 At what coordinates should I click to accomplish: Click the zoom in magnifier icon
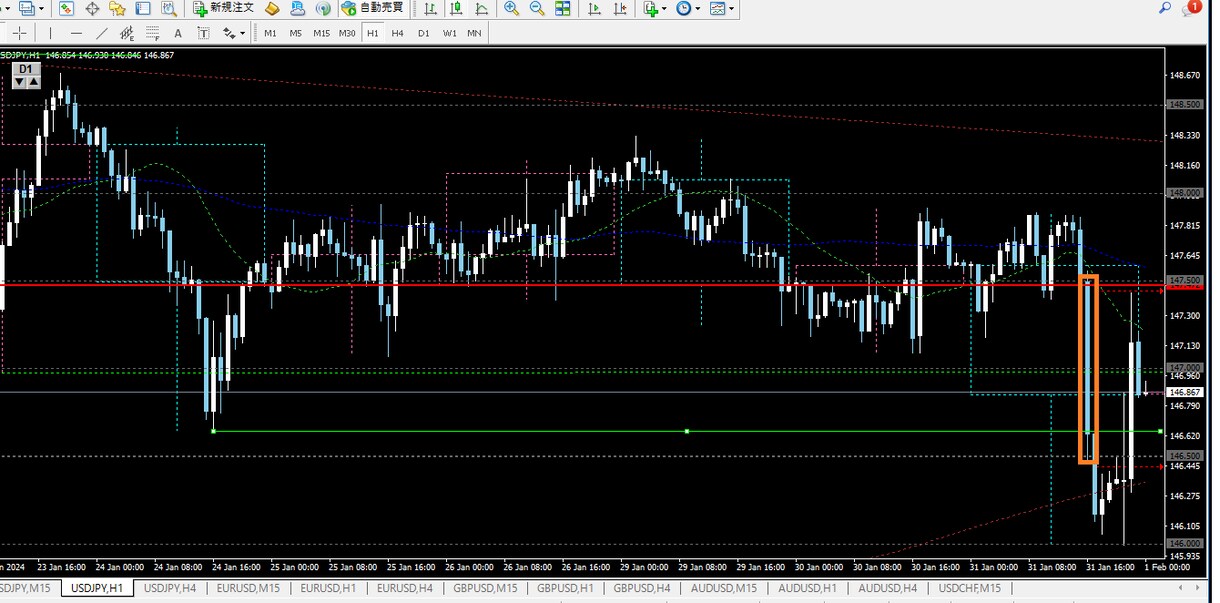(x=512, y=9)
